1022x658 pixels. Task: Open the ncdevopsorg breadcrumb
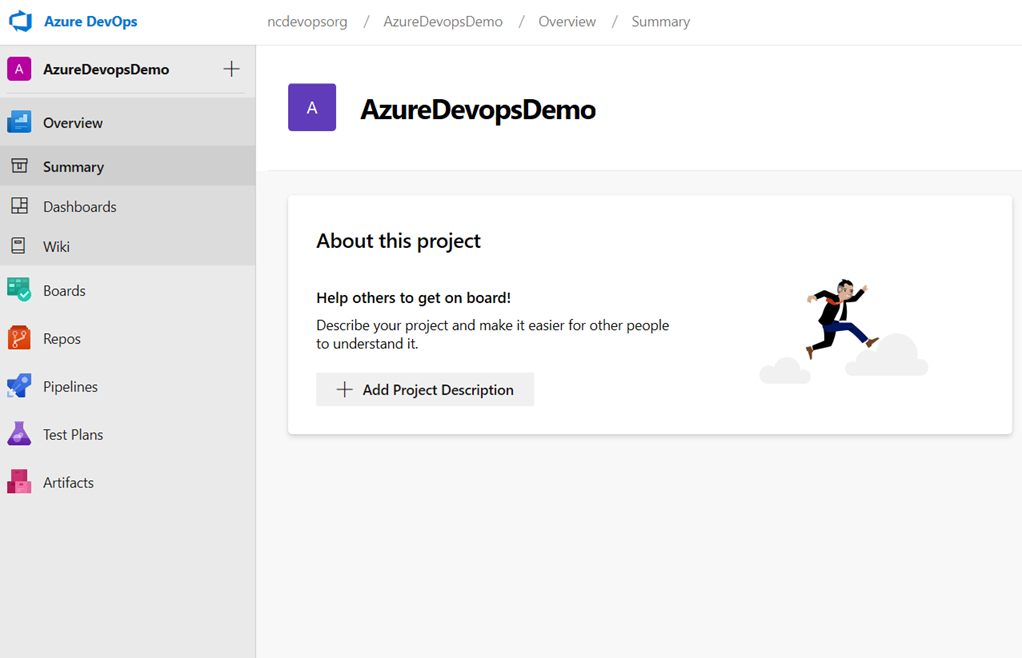coord(307,21)
